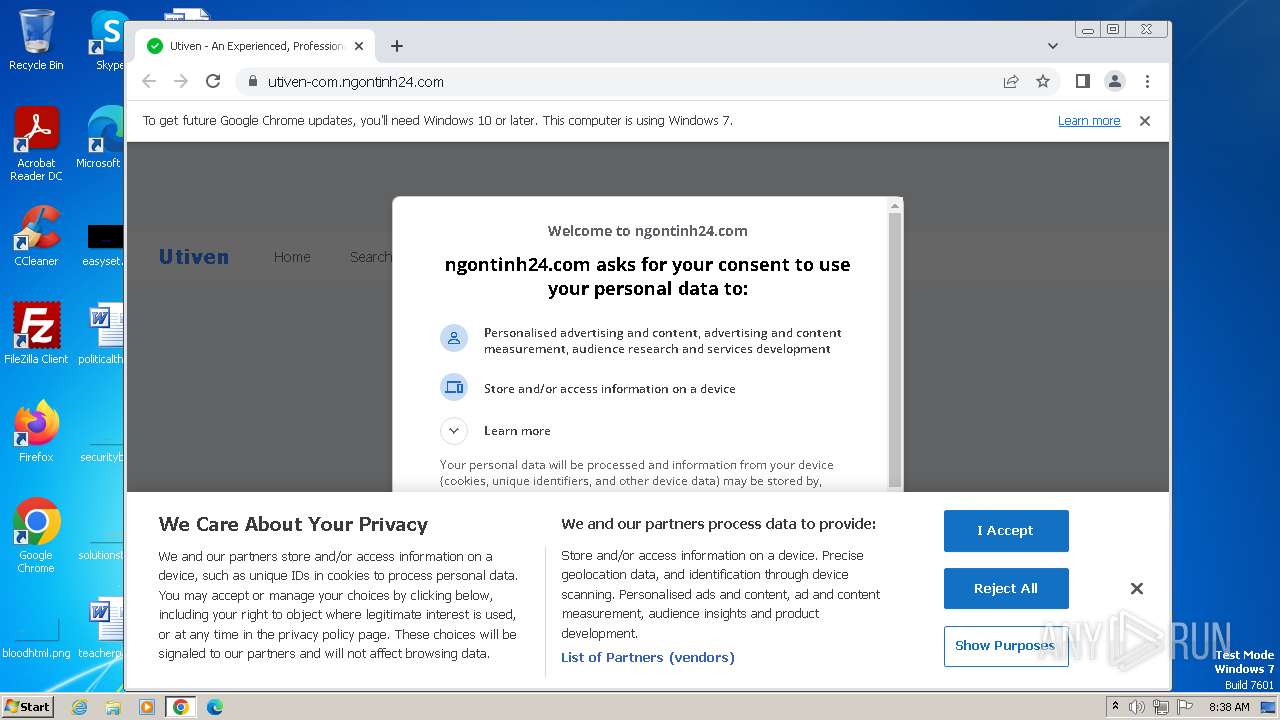Open the List of Partners (vendors) link
Image resolution: width=1280 pixels, height=720 pixels.
click(x=648, y=658)
